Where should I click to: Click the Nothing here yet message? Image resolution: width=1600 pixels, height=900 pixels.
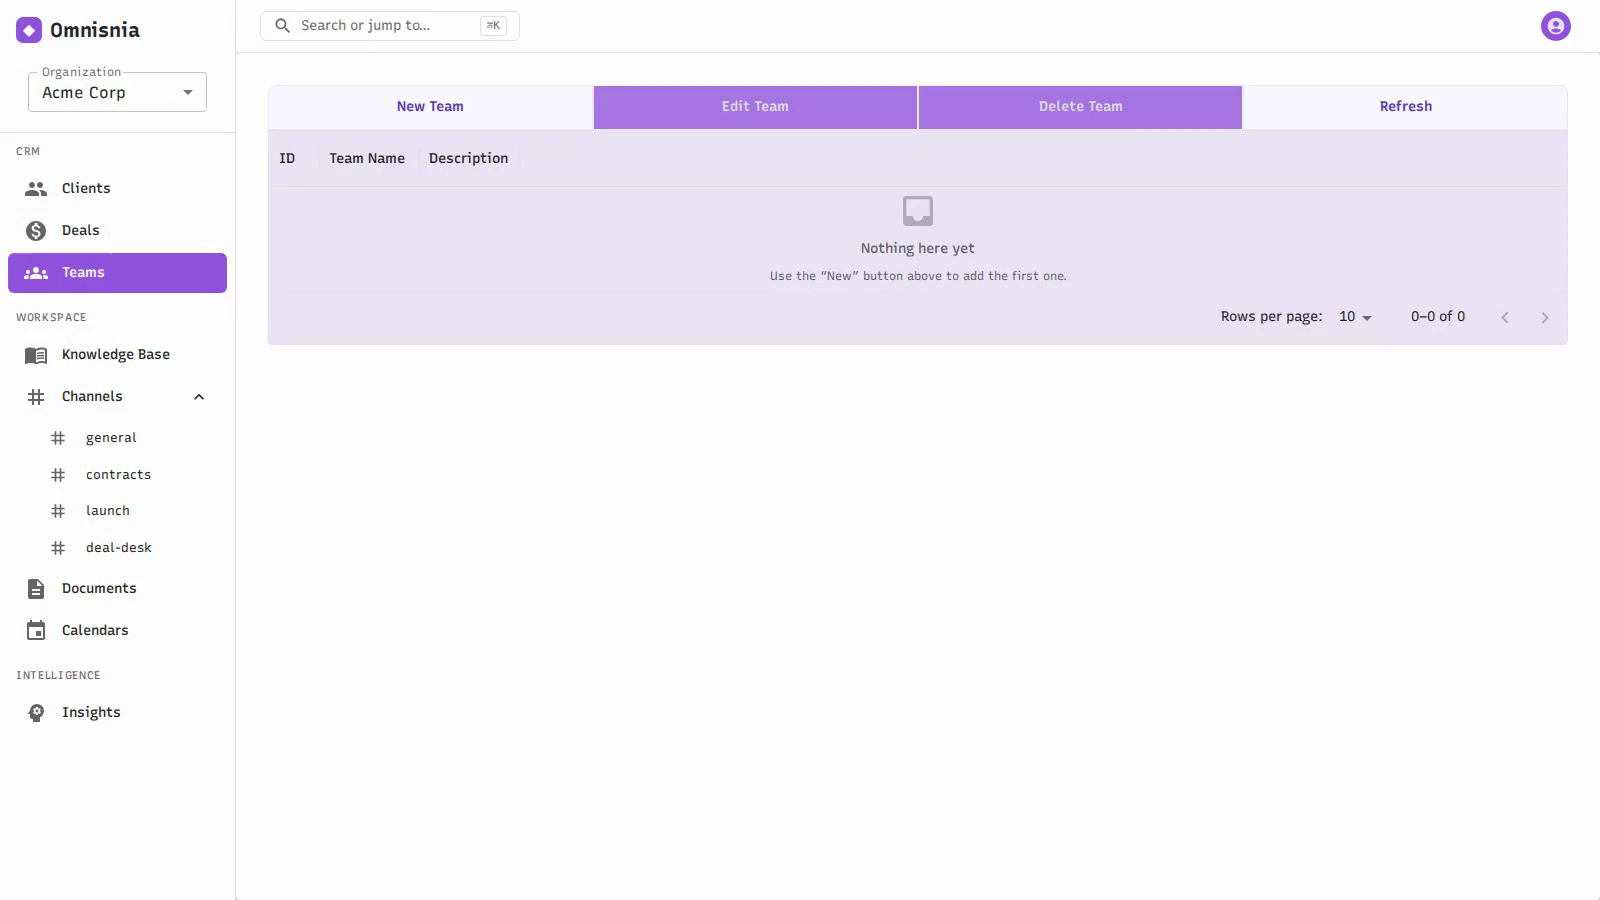[x=918, y=249]
